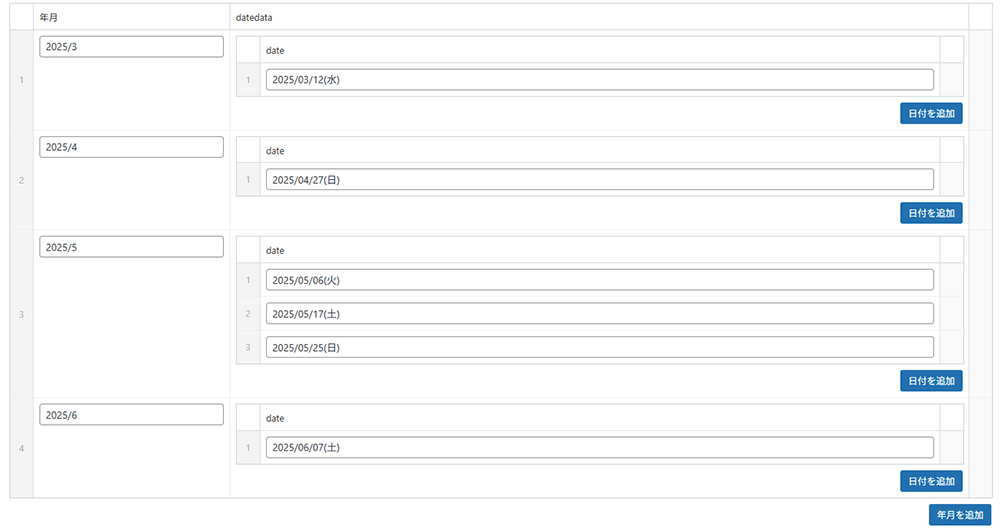Select the 2025/05/25(日) date field
The width and height of the screenshot is (1000, 532).
[599, 348]
